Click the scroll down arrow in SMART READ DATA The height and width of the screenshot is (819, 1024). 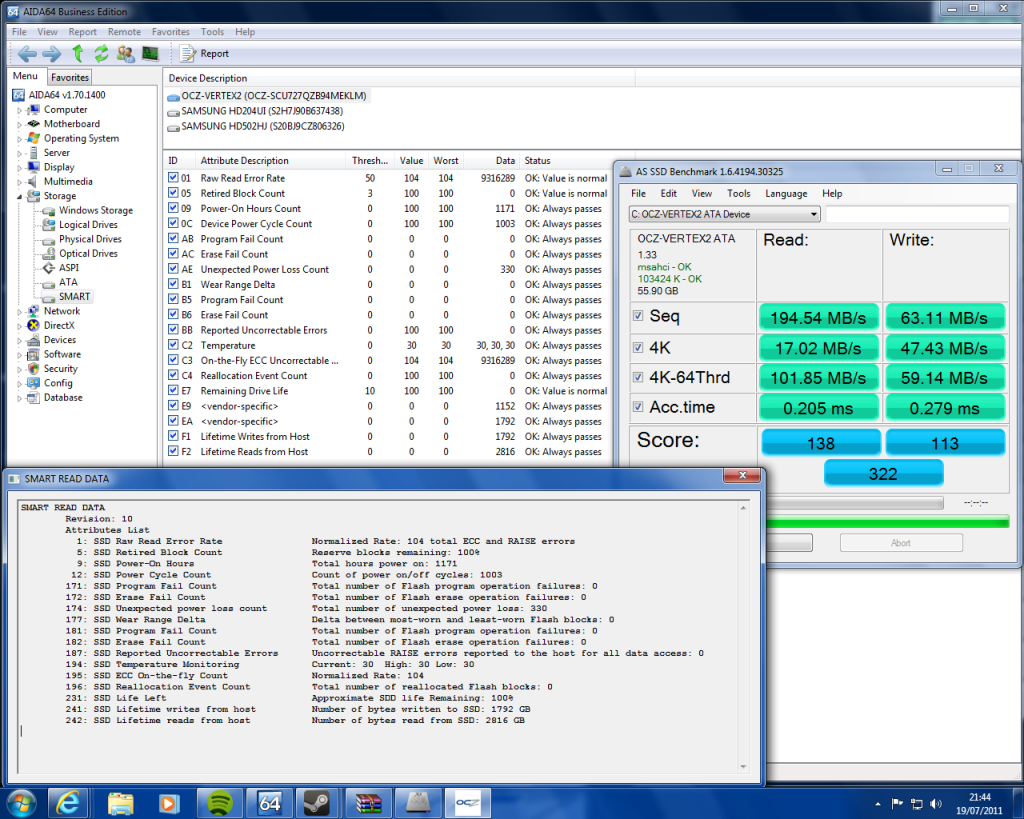click(x=743, y=767)
